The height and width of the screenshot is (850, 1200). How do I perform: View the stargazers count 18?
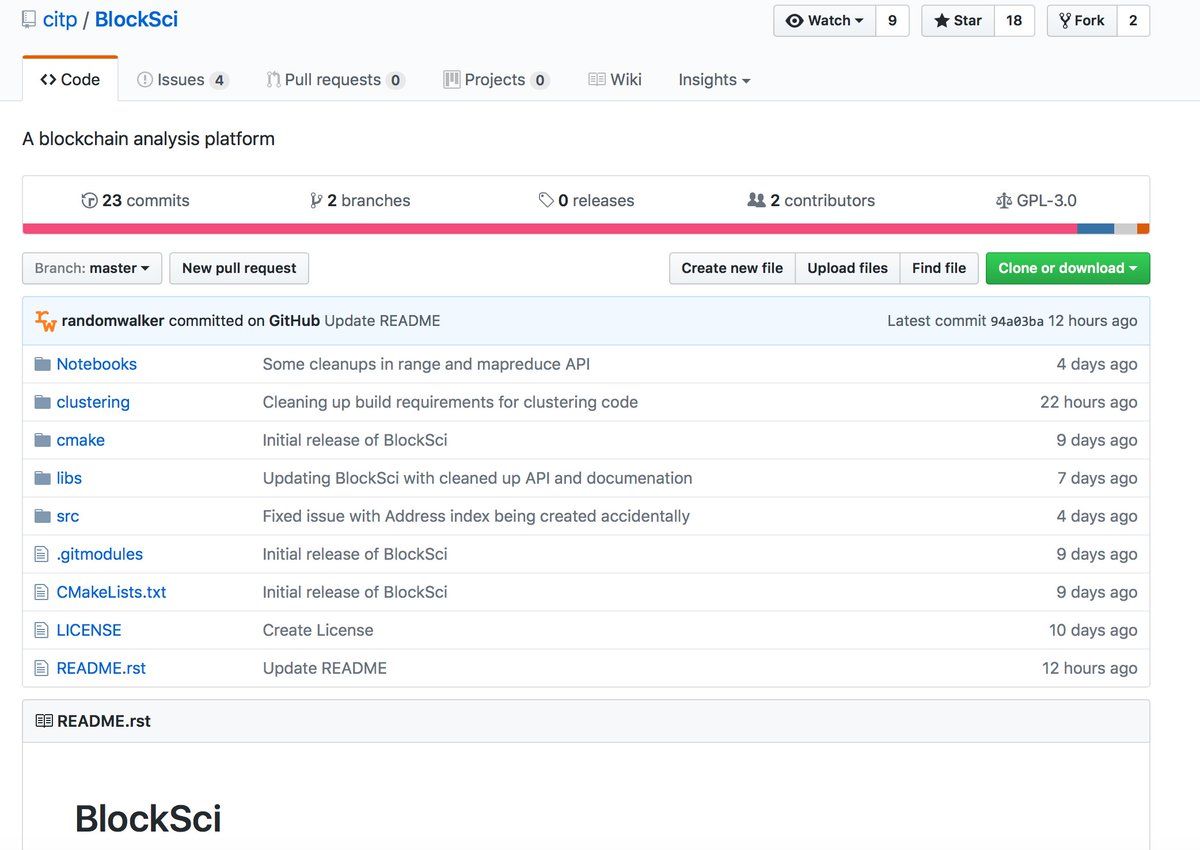1014,20
